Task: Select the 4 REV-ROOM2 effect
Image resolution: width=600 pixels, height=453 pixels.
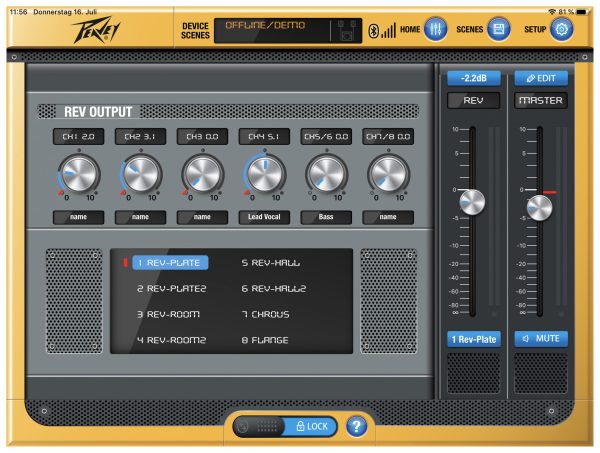Action: click(x=171, y=340)
